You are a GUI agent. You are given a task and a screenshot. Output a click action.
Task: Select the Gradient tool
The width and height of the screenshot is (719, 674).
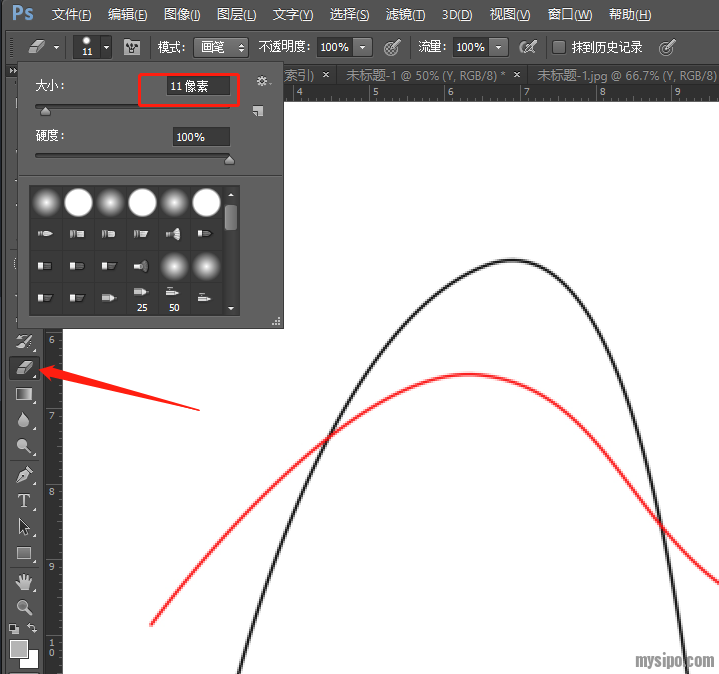coord(24,395)
